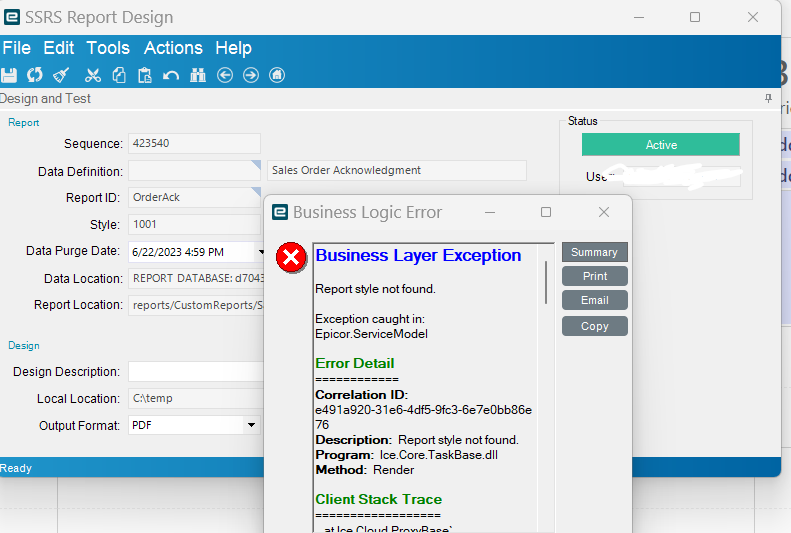This screenshot has height=533, width=791.
Task: Click the Report ID field OrderAck
Action: (x=194, y=197)
